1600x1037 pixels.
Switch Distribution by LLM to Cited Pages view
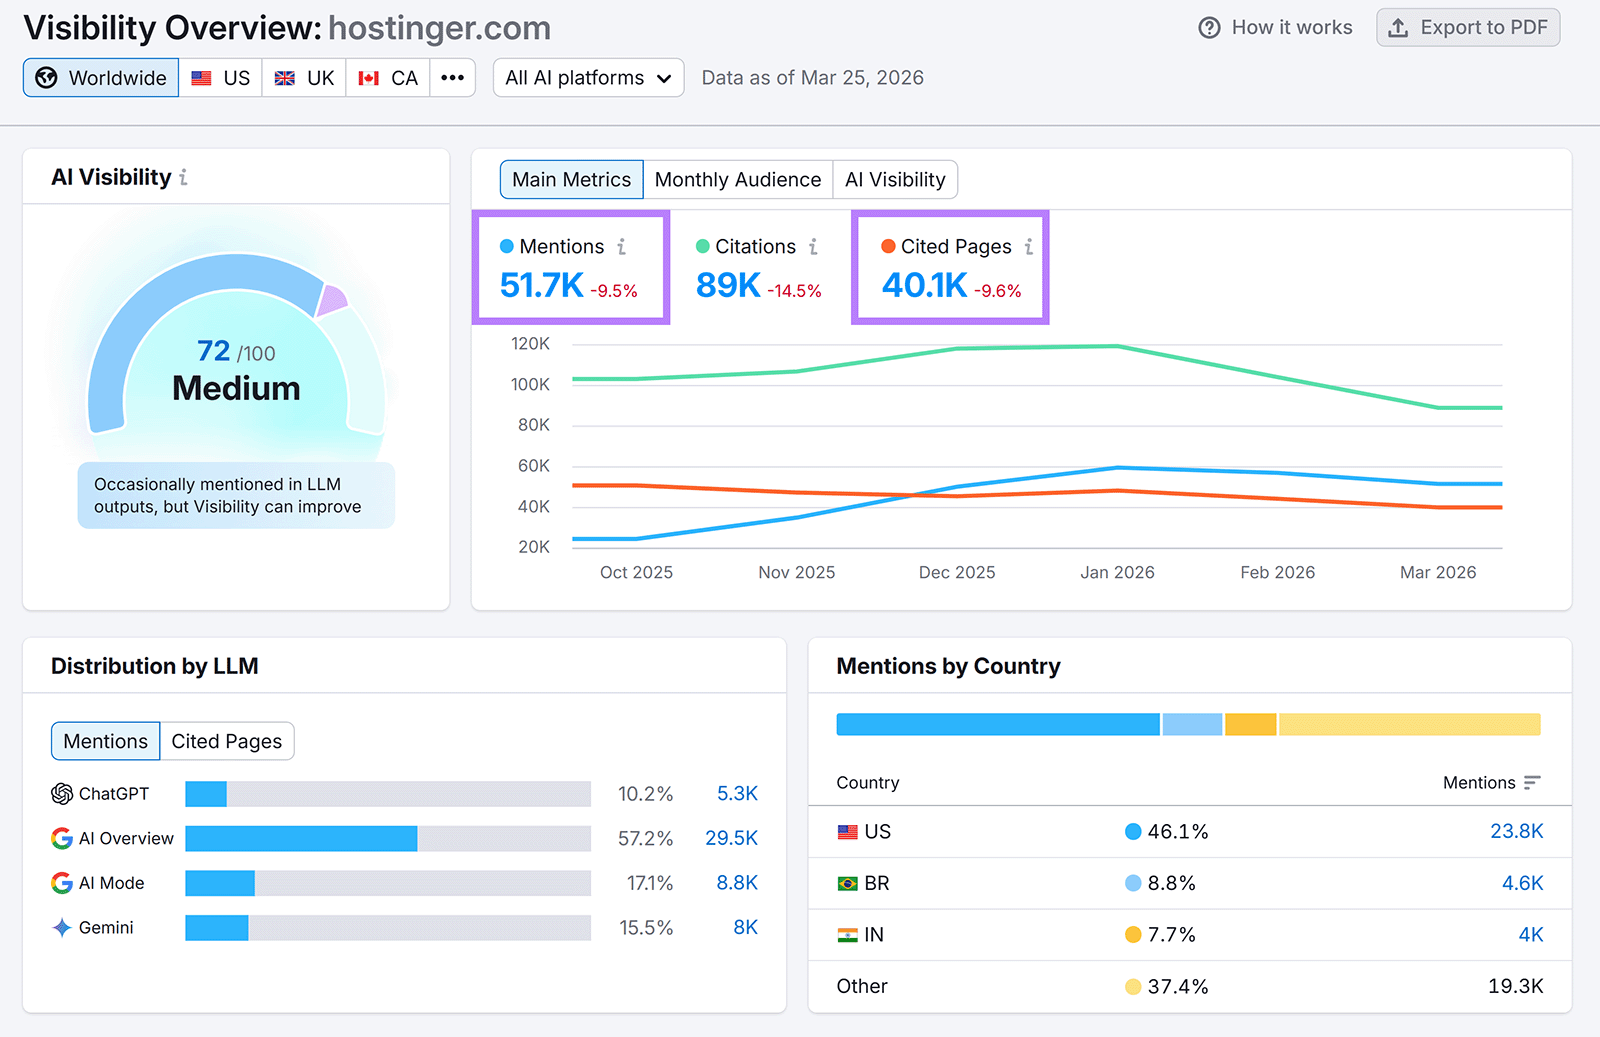[x=226, y=741]
